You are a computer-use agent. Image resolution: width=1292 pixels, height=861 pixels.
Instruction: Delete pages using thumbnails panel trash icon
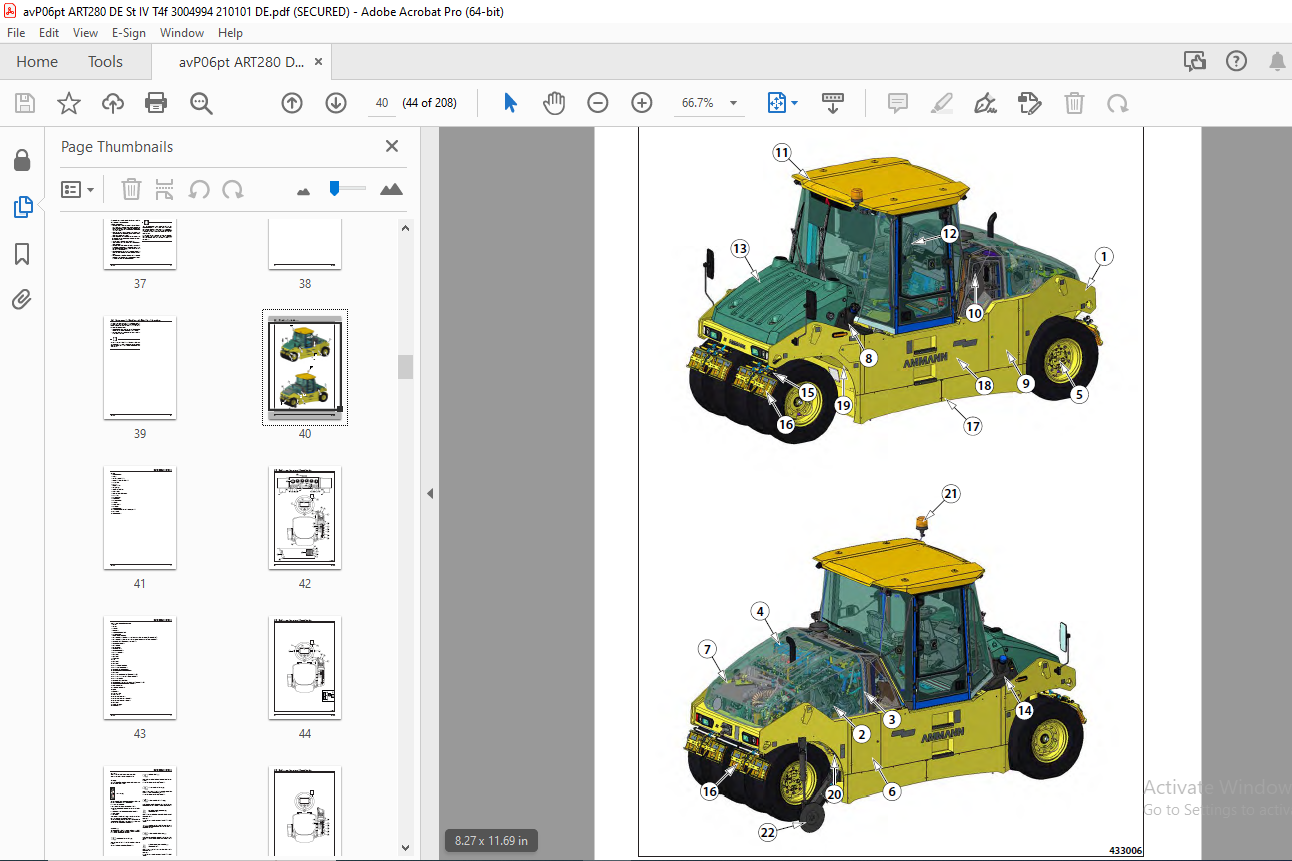(131, 189)
